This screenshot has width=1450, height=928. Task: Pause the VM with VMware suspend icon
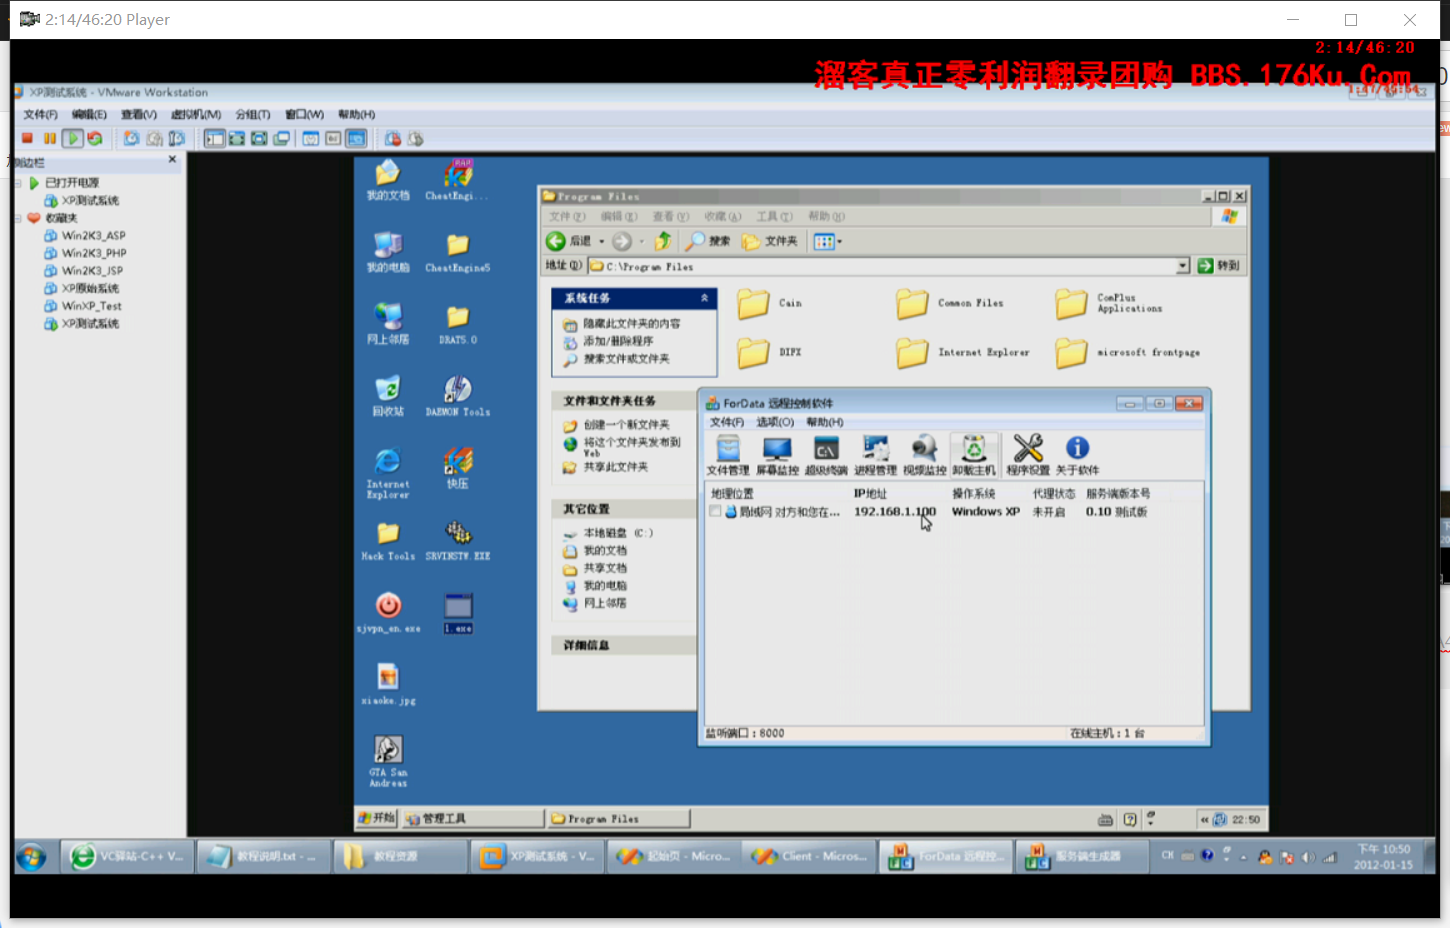pos(49,138)
